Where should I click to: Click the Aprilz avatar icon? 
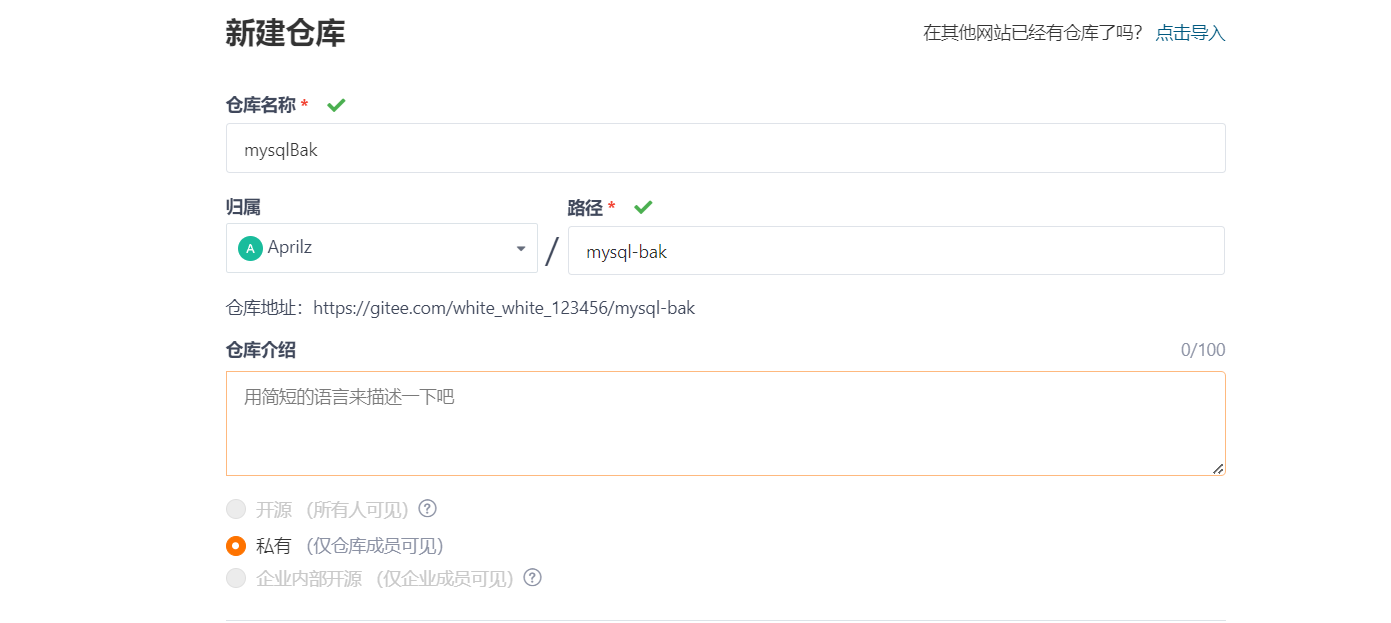click(250, 248)
